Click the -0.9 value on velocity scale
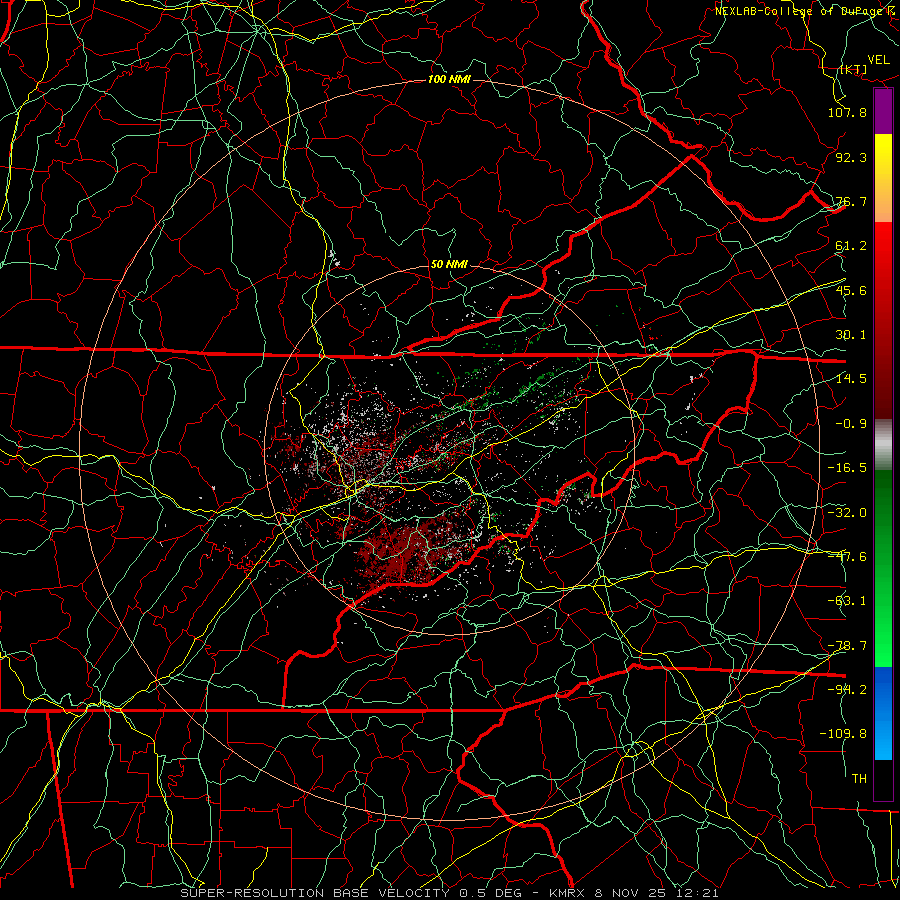 click(851, 424)
